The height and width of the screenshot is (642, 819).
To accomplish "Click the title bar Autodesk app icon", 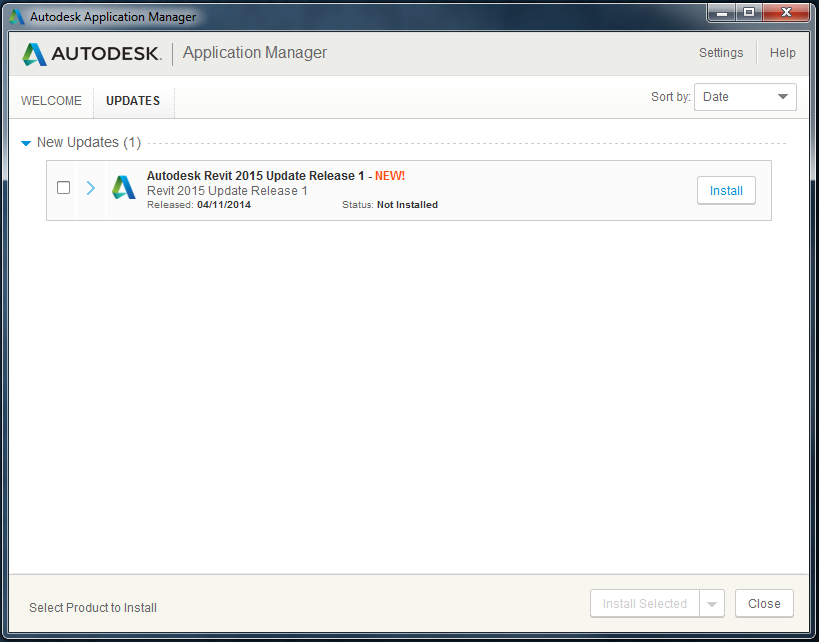I will point(17,17).
